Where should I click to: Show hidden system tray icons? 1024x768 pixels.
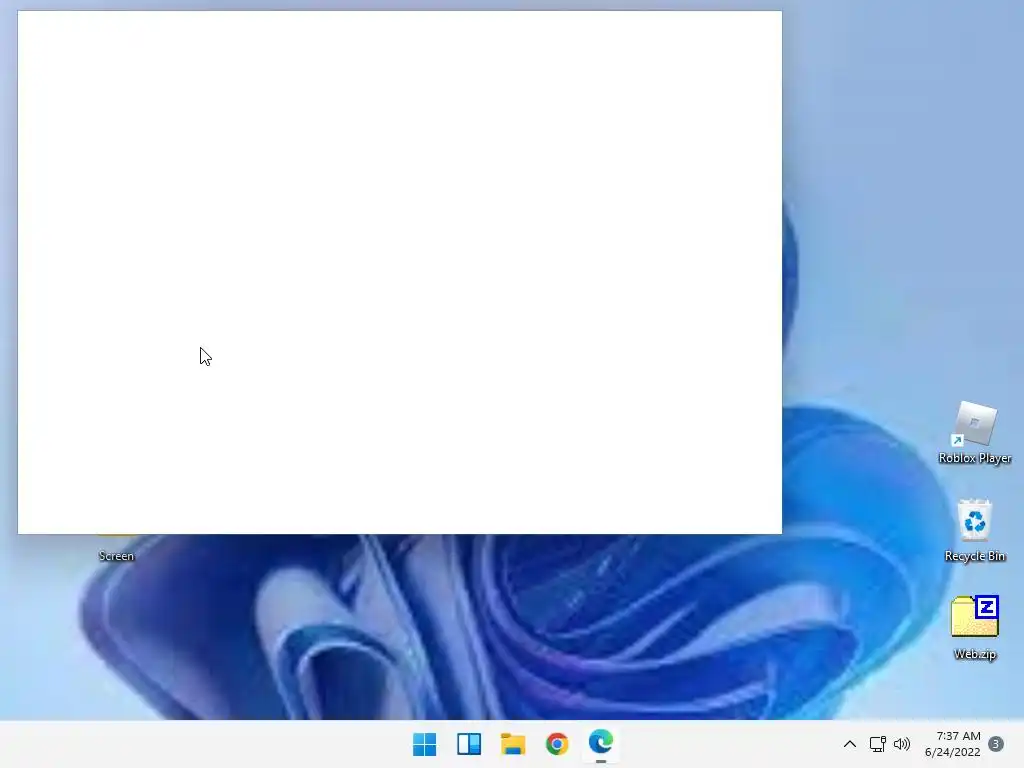[x=850, y=744]
